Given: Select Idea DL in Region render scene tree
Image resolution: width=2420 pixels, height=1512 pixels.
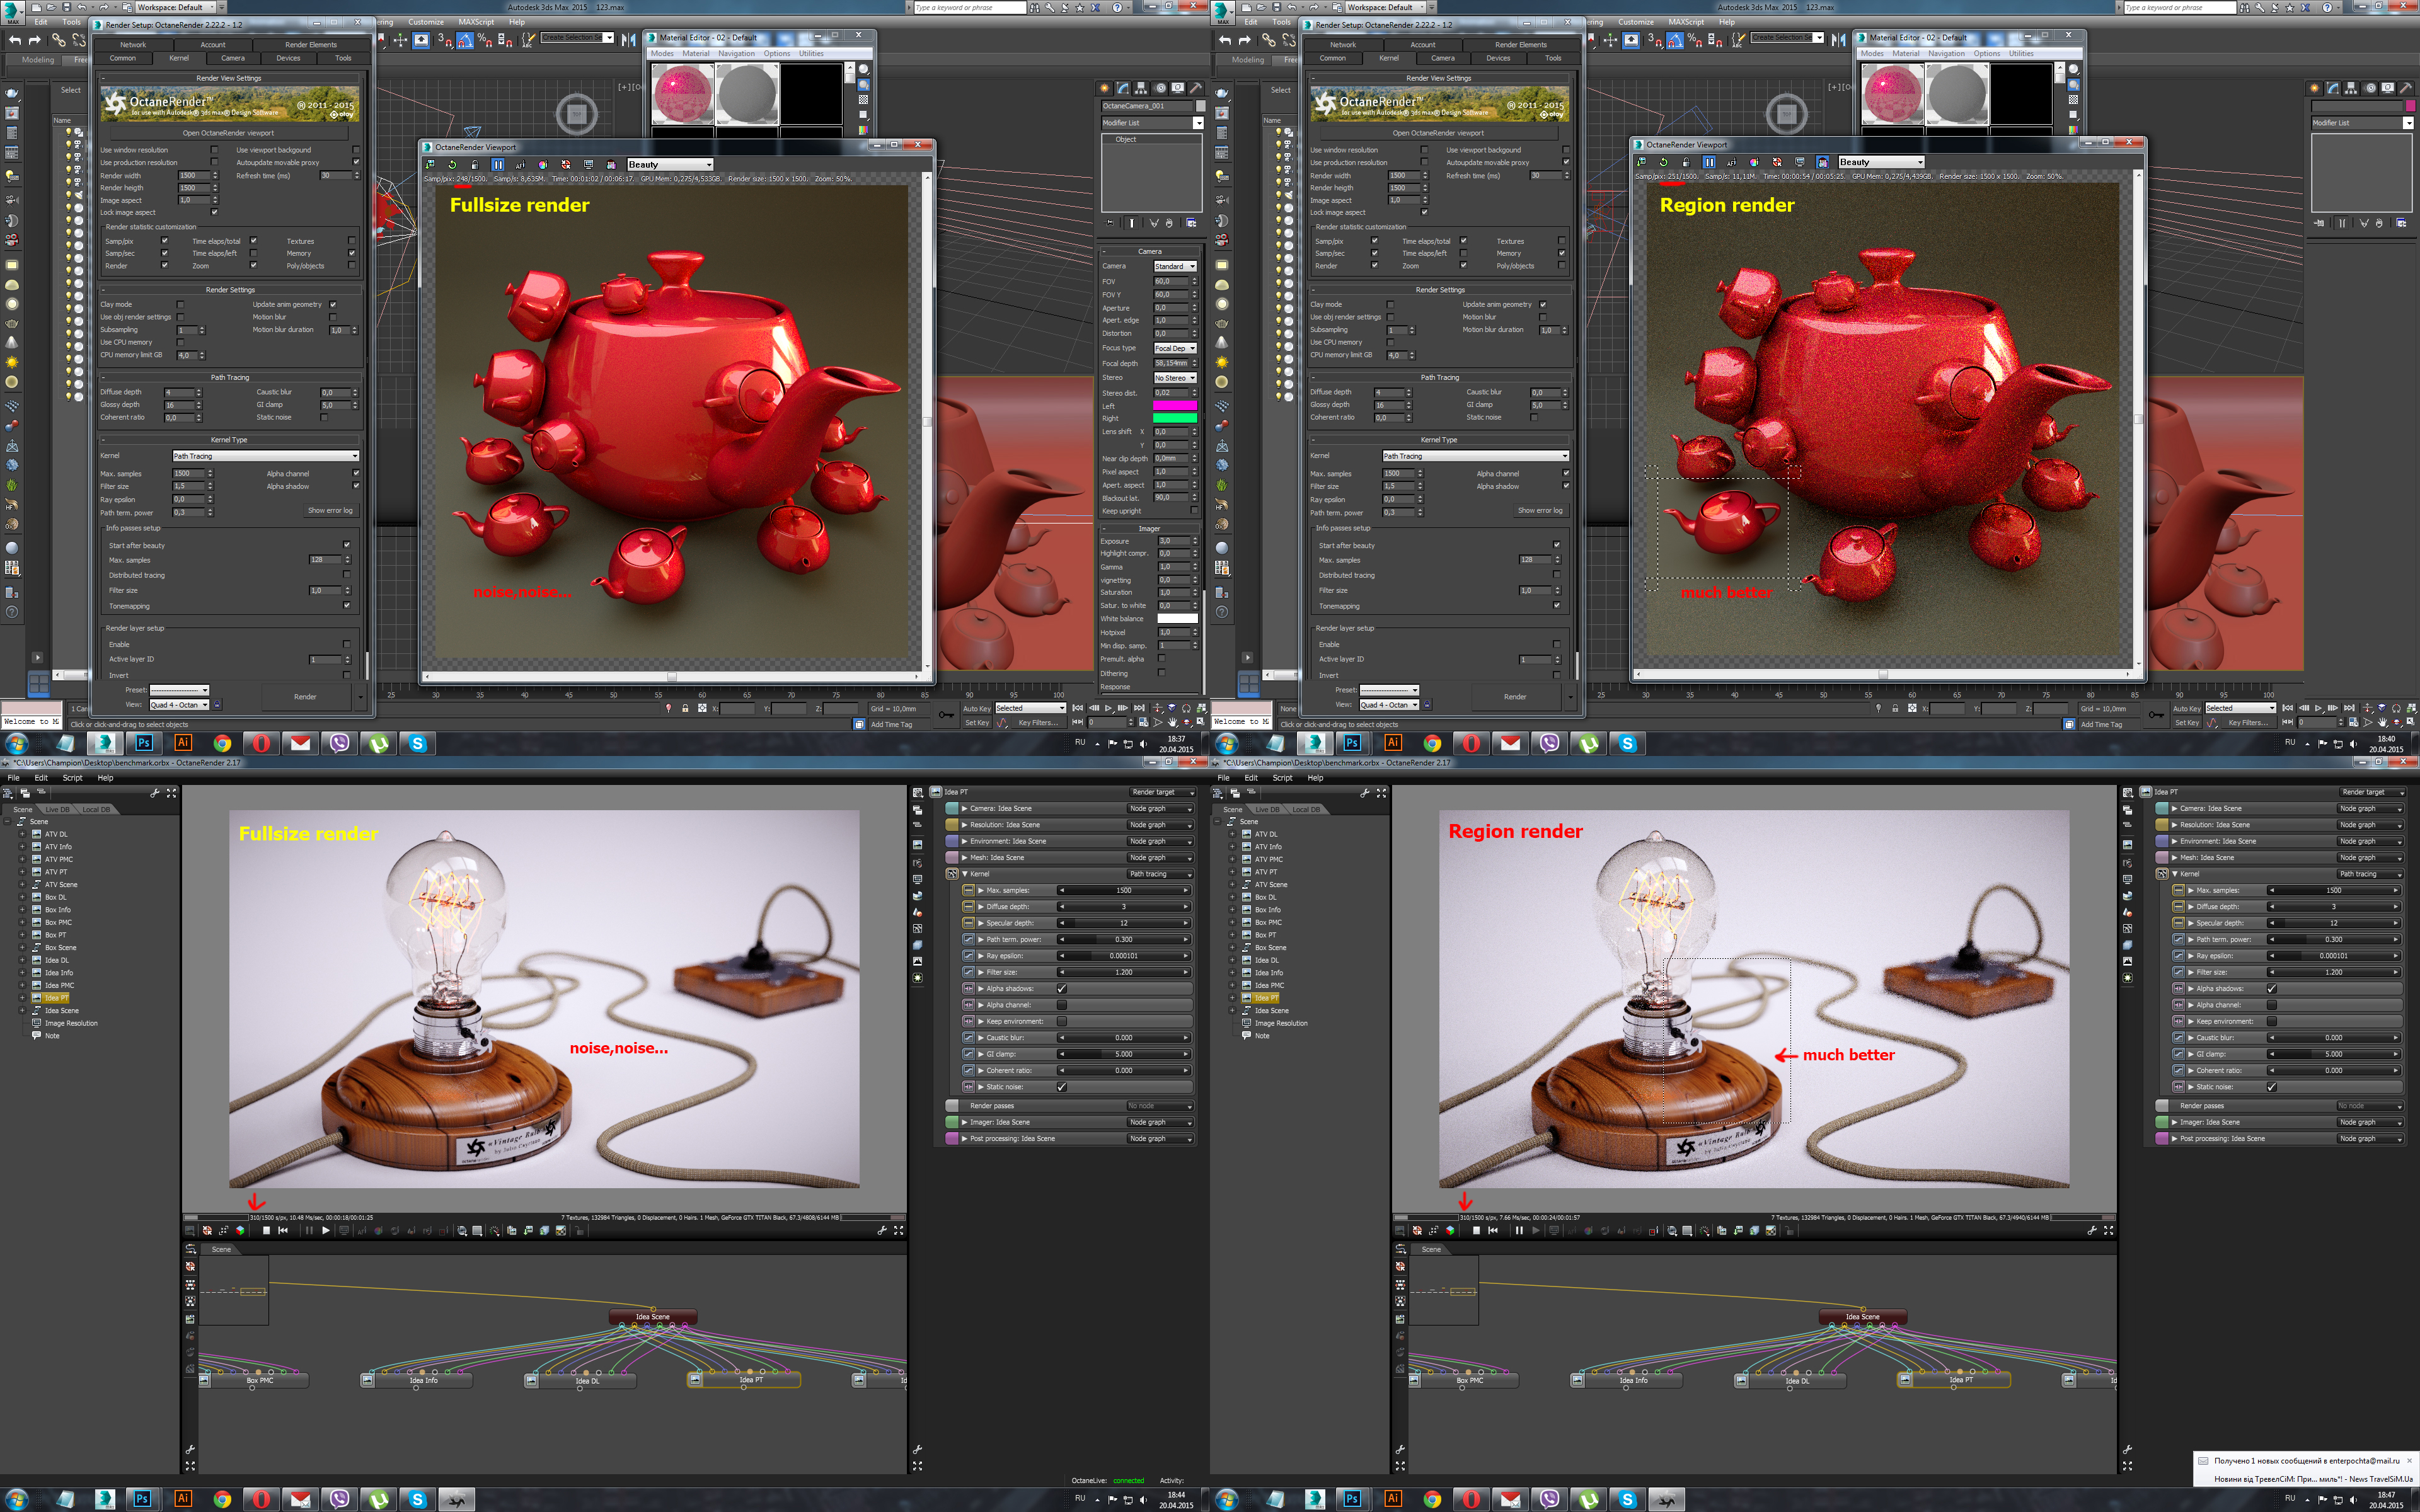Looking at the screenshot, I should 1266,960.
